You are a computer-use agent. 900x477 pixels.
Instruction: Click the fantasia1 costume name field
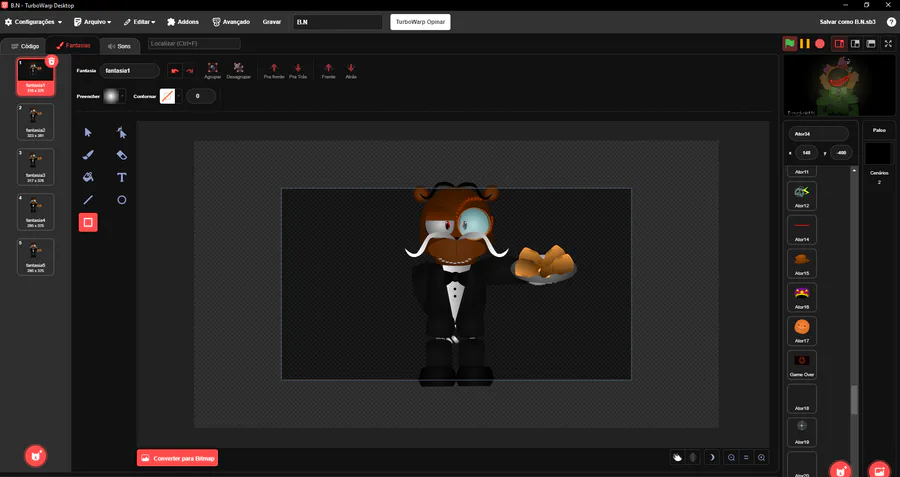[x=130, y=71]
